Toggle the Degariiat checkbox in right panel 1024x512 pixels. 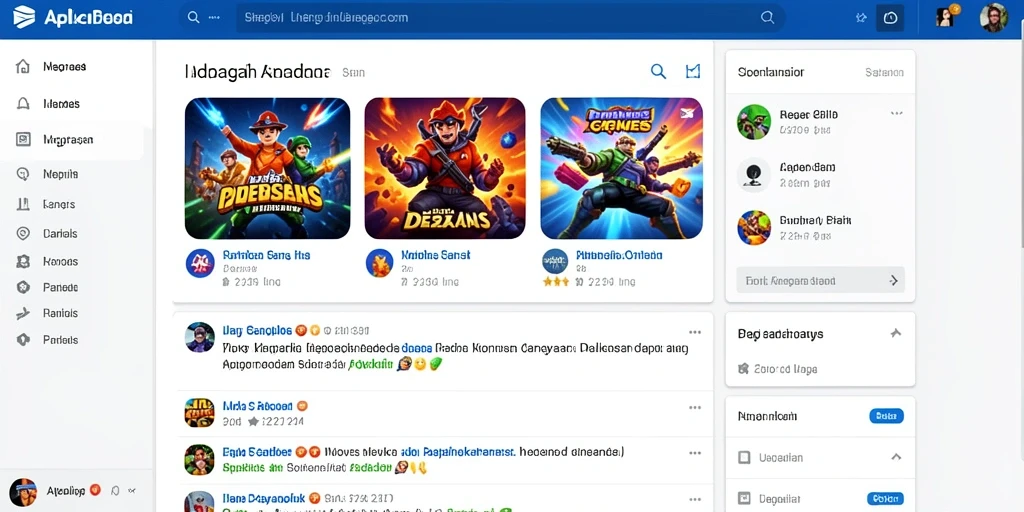(744, 499)
